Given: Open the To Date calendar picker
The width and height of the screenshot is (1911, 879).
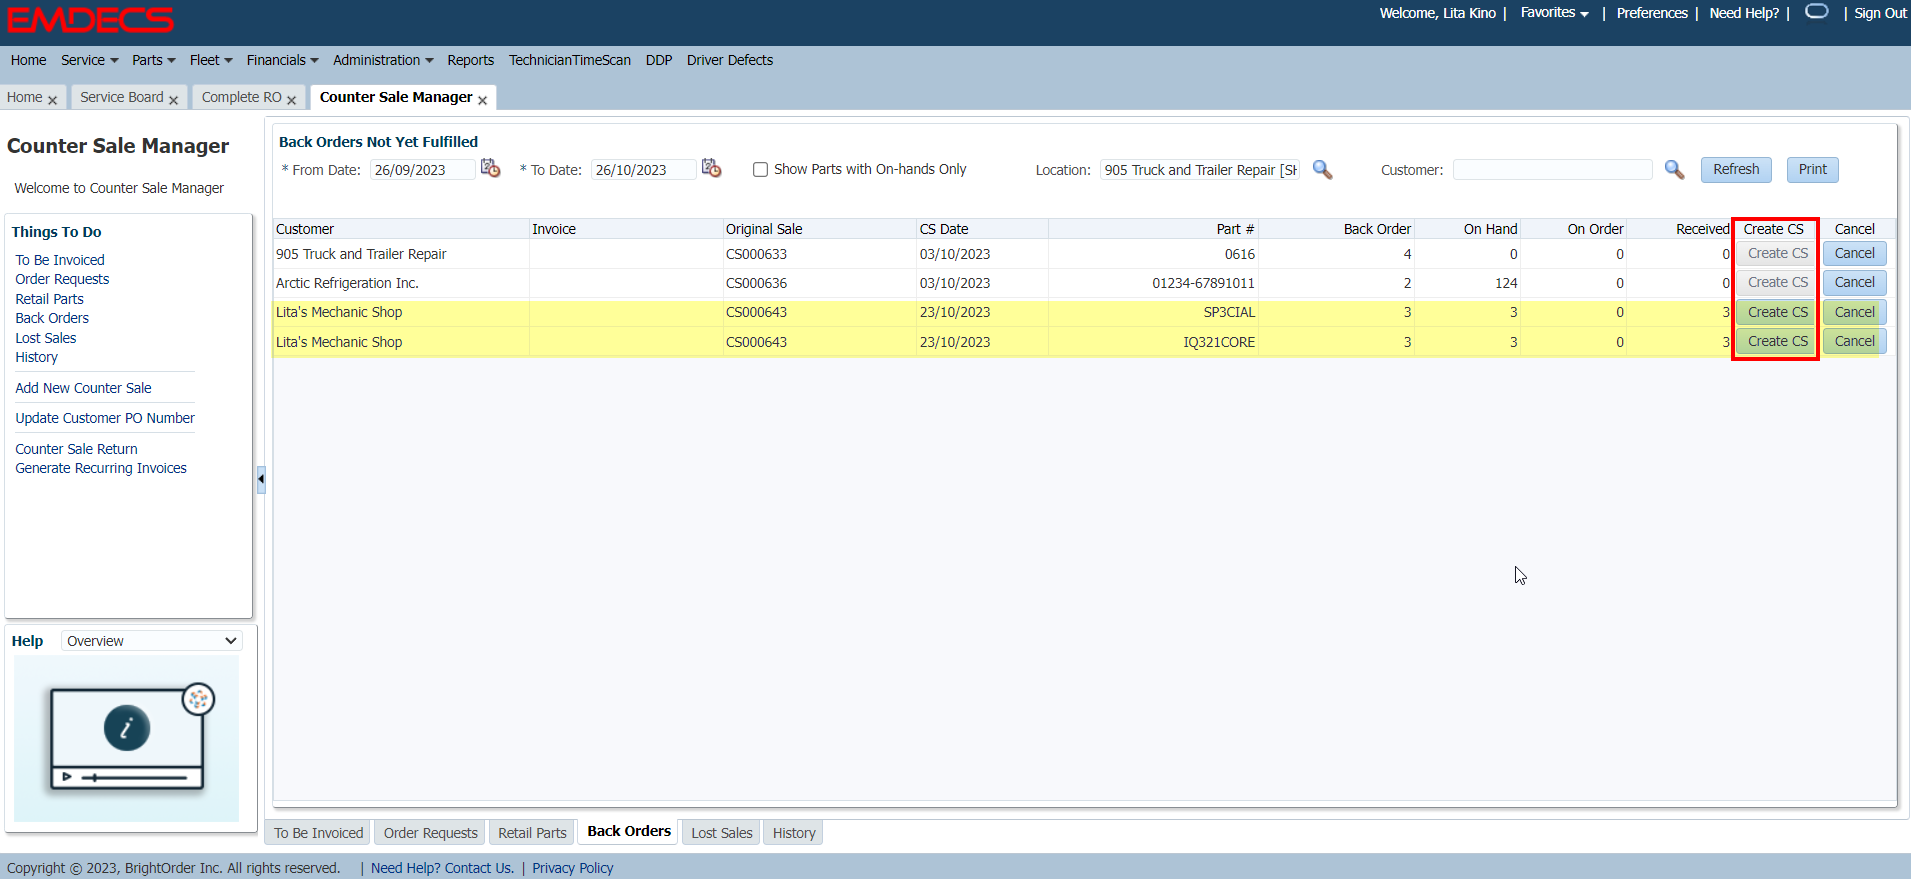Looking at the screenshot, I should [711, 168].
